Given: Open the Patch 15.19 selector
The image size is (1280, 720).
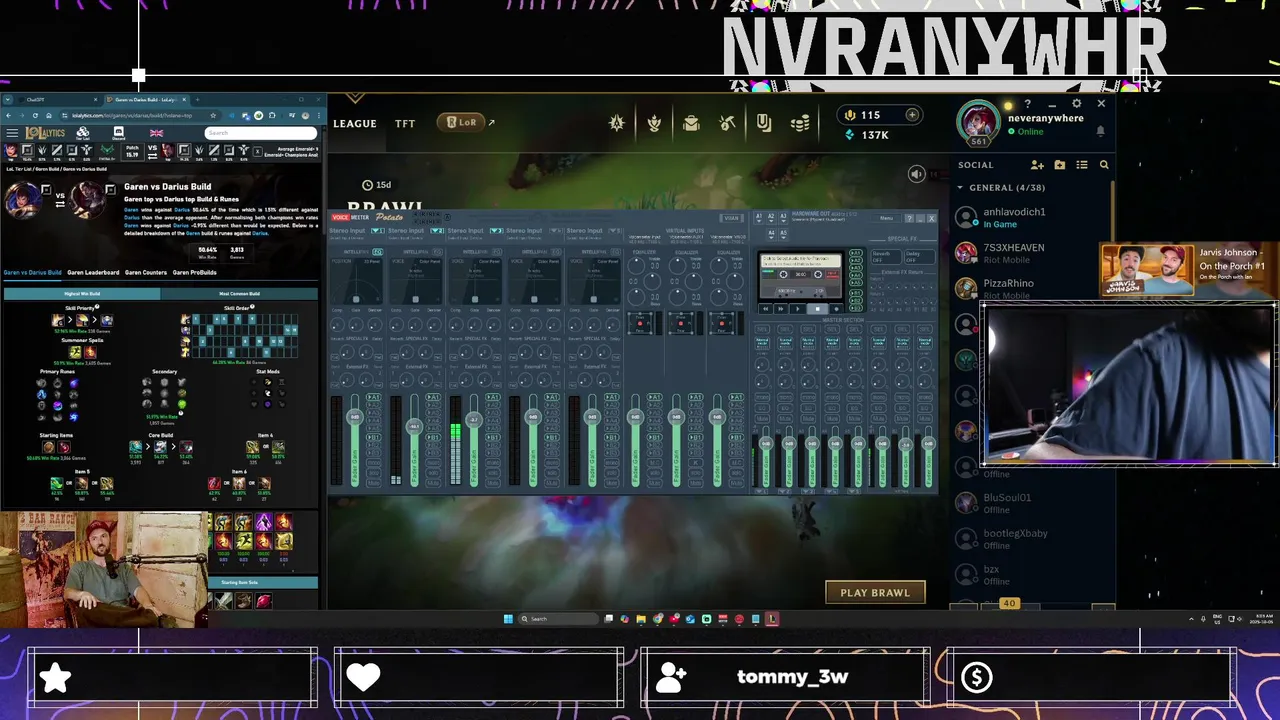Looking at the screenshot, I should (x=132, y=152).
